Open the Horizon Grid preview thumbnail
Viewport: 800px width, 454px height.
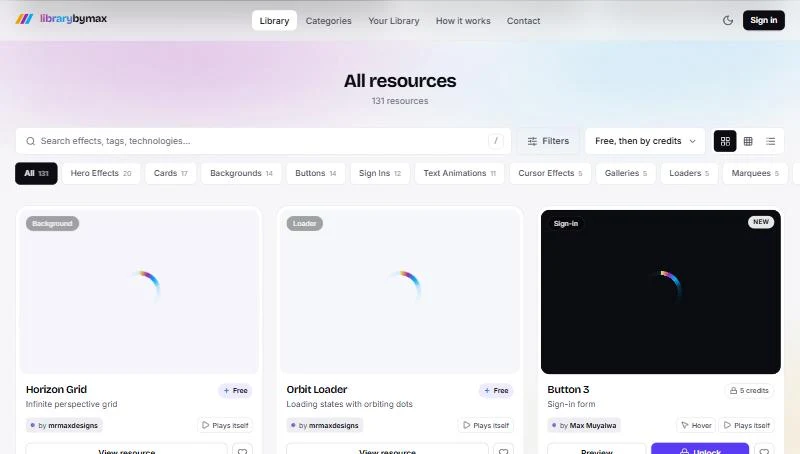tap(139, 292)
